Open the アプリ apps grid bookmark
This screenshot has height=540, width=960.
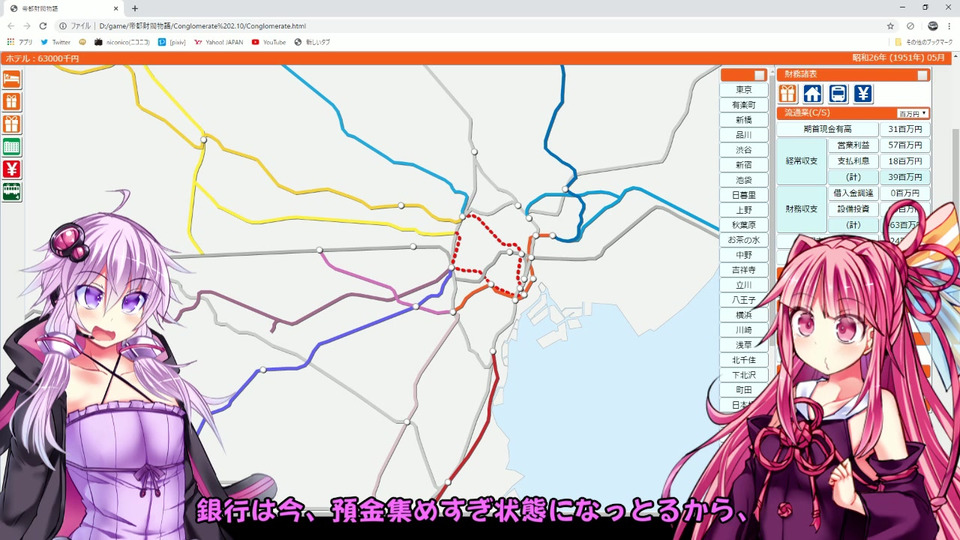20,42
